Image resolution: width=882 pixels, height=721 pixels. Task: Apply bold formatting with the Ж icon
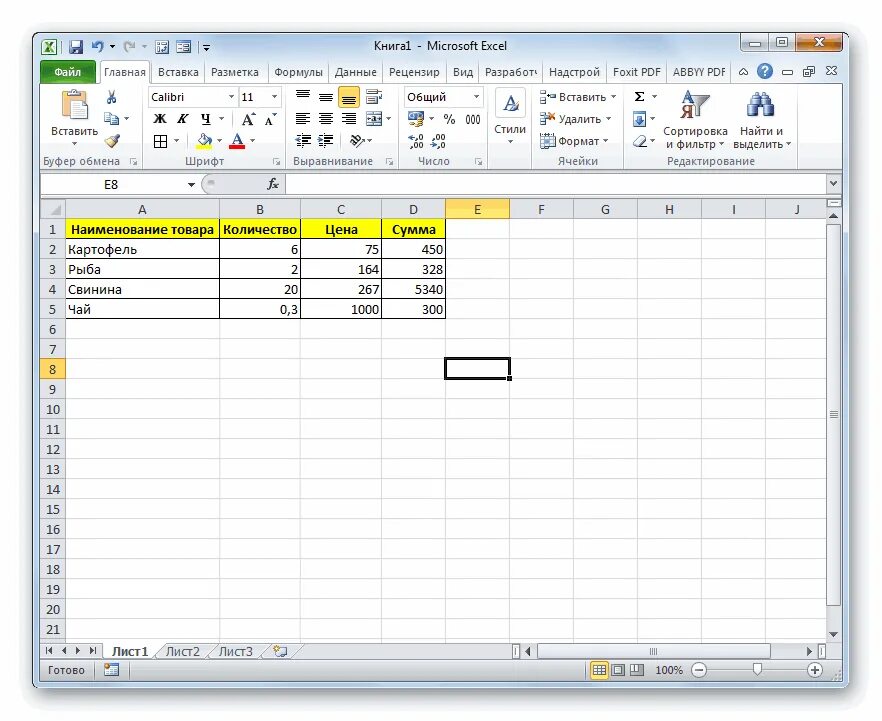click(159, 118)
